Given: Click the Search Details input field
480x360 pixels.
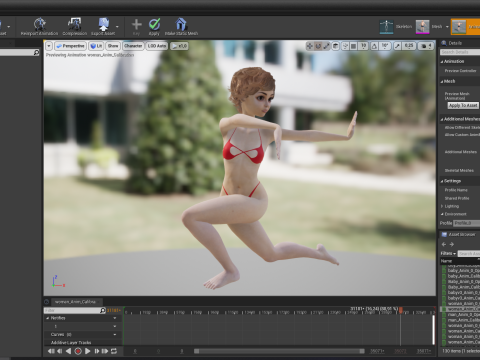Looking at the screenshot, I should pos(460,52).
